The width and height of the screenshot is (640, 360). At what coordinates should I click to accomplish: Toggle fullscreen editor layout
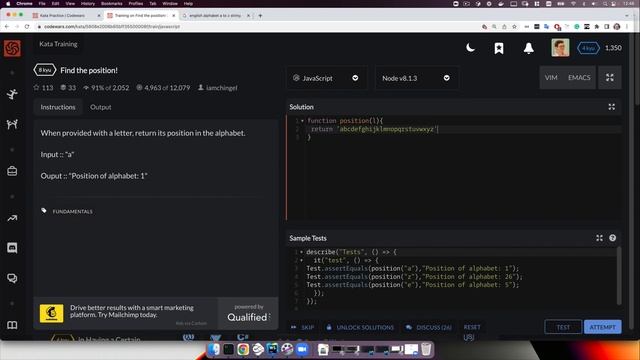tap(610, 78)
